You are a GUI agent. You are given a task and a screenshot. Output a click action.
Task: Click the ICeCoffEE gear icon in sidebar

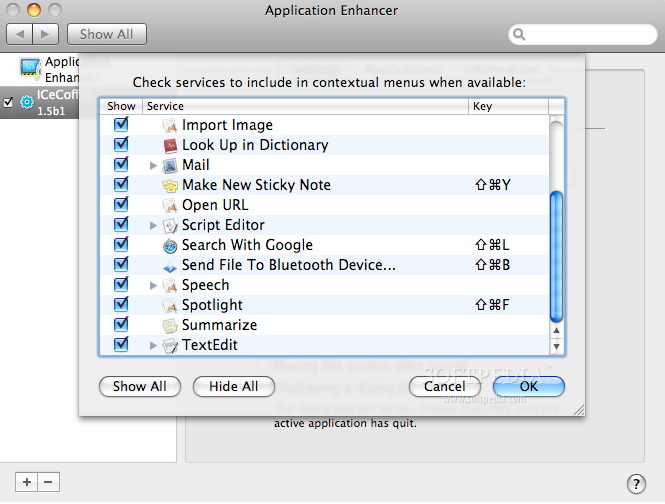pyautogui.click(x=26, y=102)
